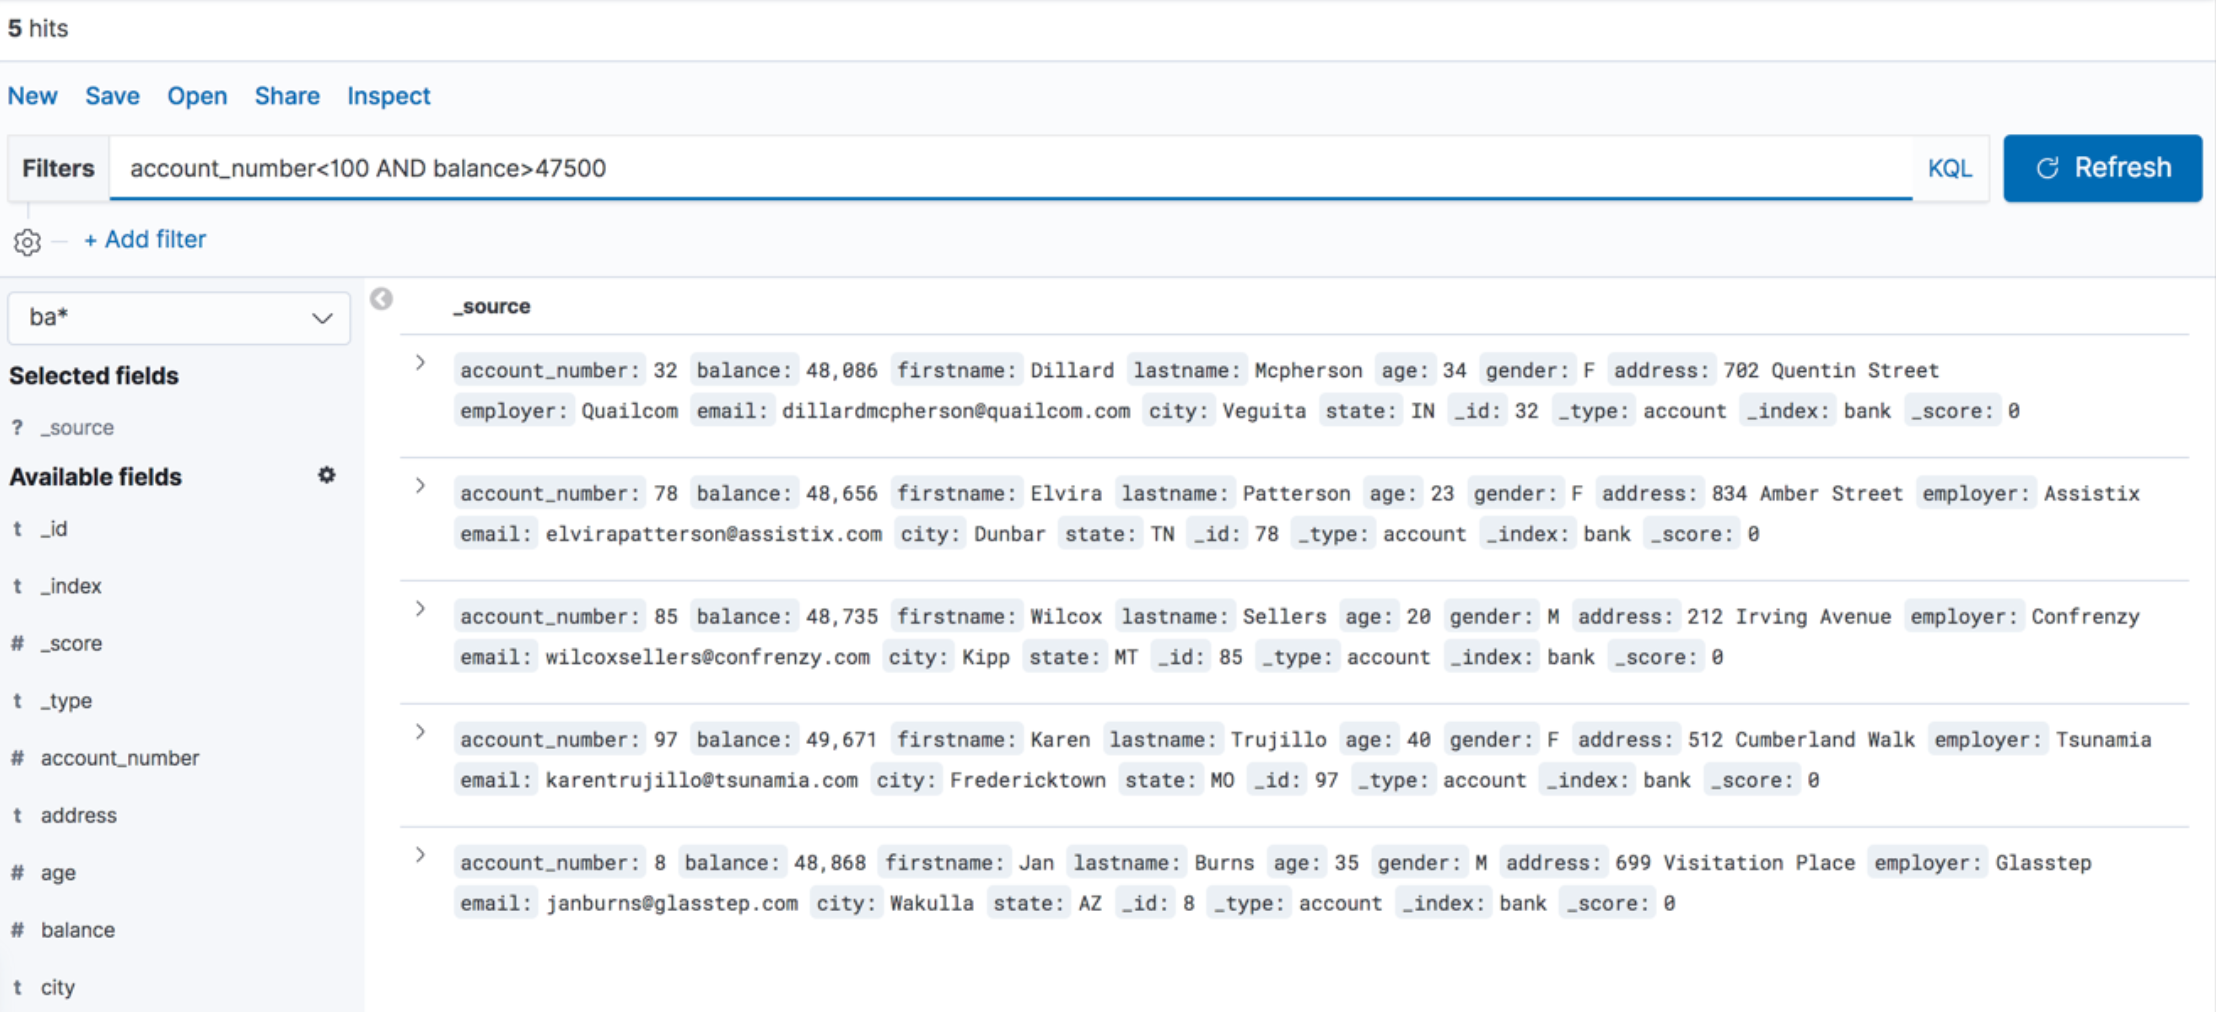
Task: Open the Share menu
Action: (x=287, y=96)
